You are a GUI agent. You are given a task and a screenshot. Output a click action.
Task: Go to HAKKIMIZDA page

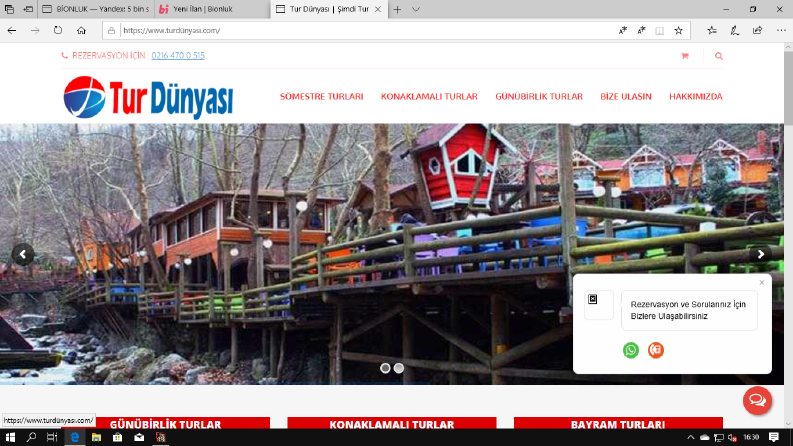tap(696, 97)
